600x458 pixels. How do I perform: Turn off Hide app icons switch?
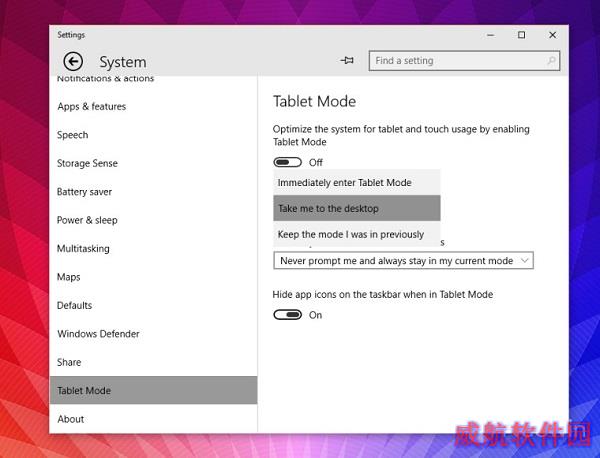[x=287, y=315]
